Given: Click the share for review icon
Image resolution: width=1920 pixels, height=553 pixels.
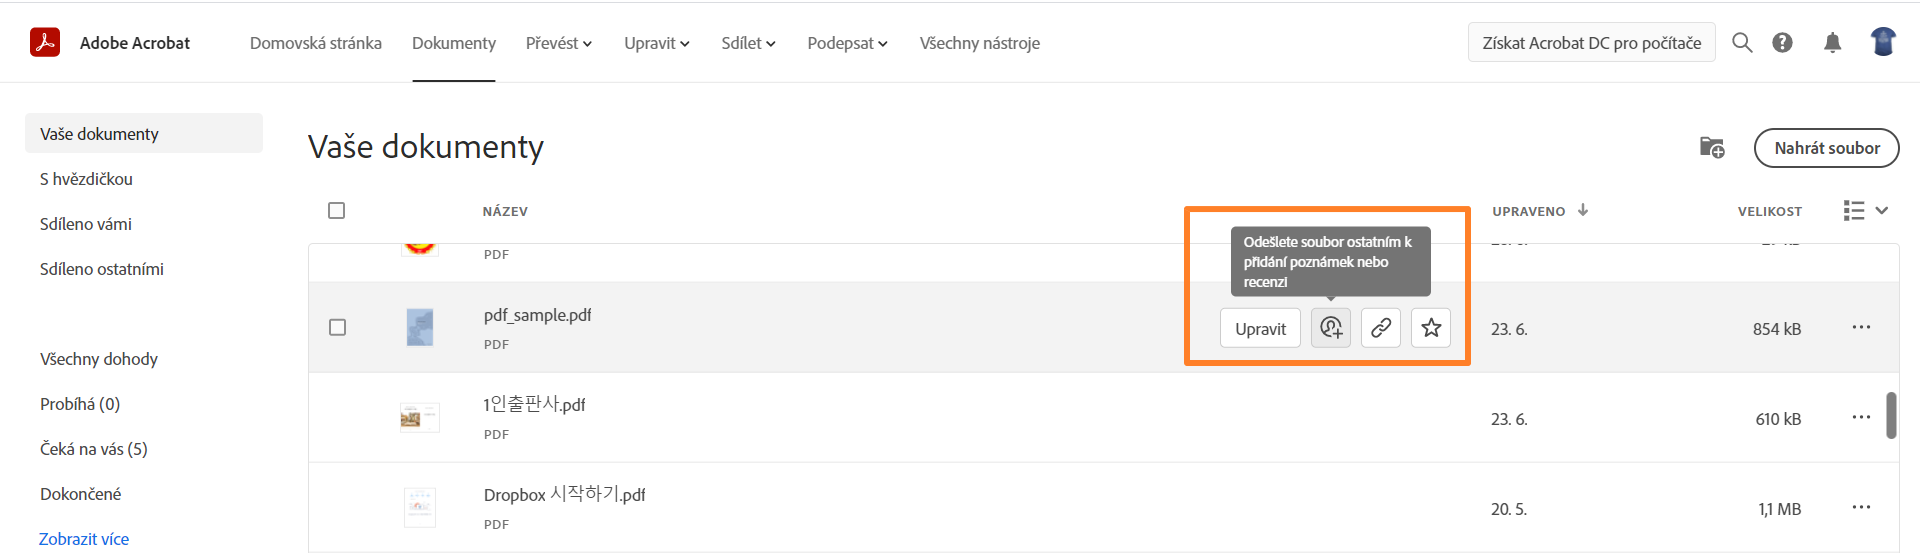Looking at the screenshot, I should point(1331,328).
